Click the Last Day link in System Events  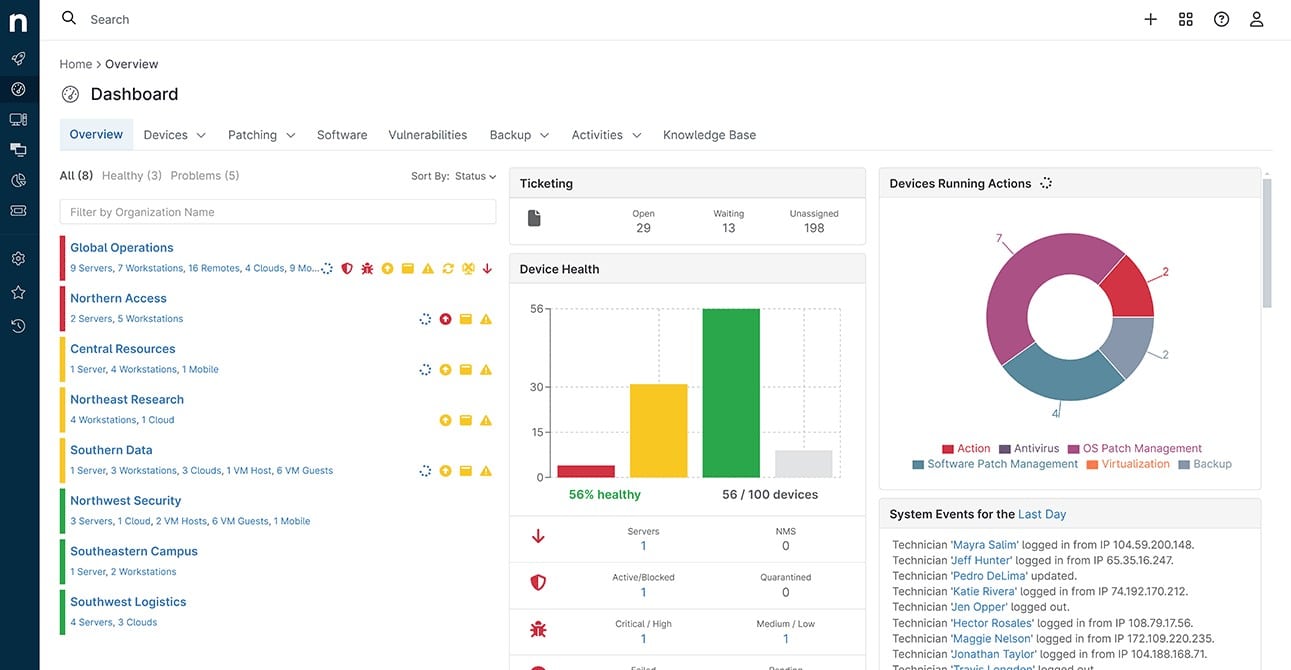(1042, 514)
